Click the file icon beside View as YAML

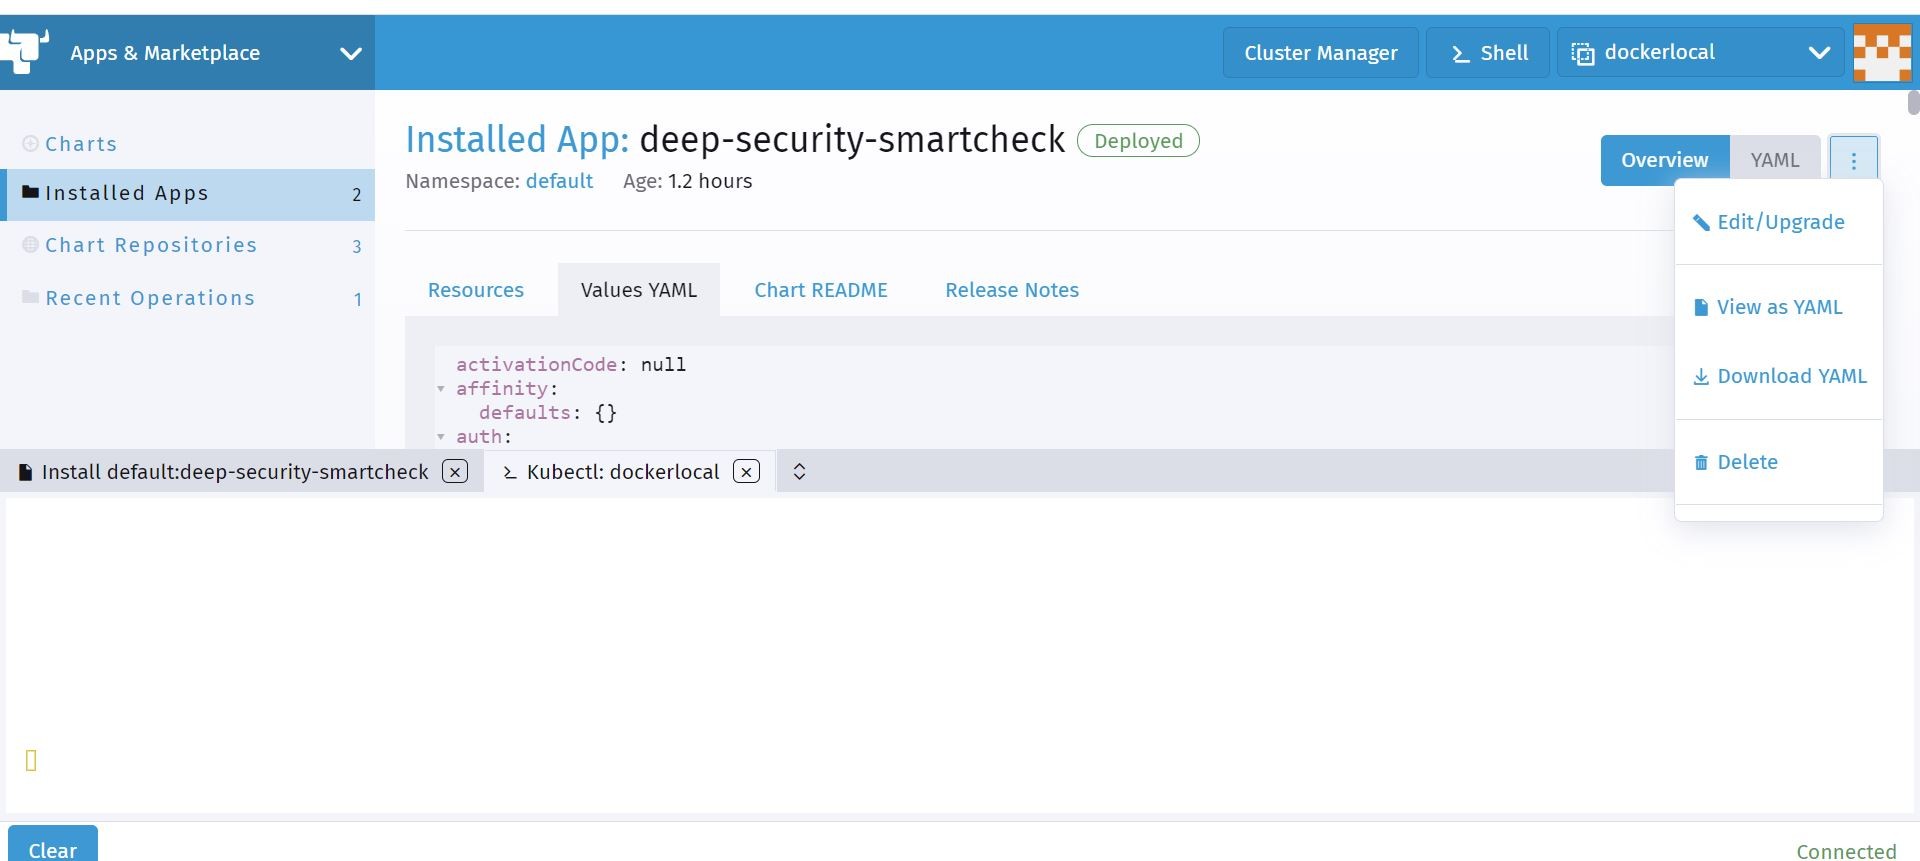pyautogui.click(x=1701, y=307)
